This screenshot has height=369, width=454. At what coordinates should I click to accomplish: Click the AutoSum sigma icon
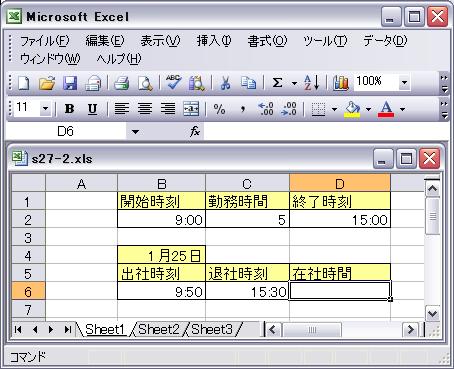(x=277, y=83)
